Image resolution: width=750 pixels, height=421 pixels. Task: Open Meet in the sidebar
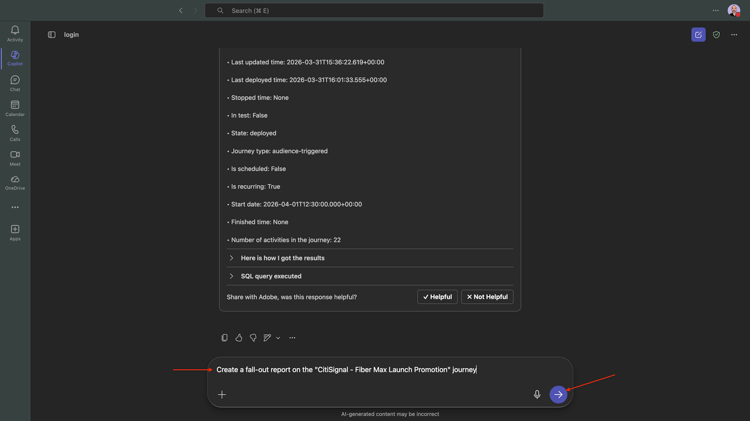pos(15,158)
